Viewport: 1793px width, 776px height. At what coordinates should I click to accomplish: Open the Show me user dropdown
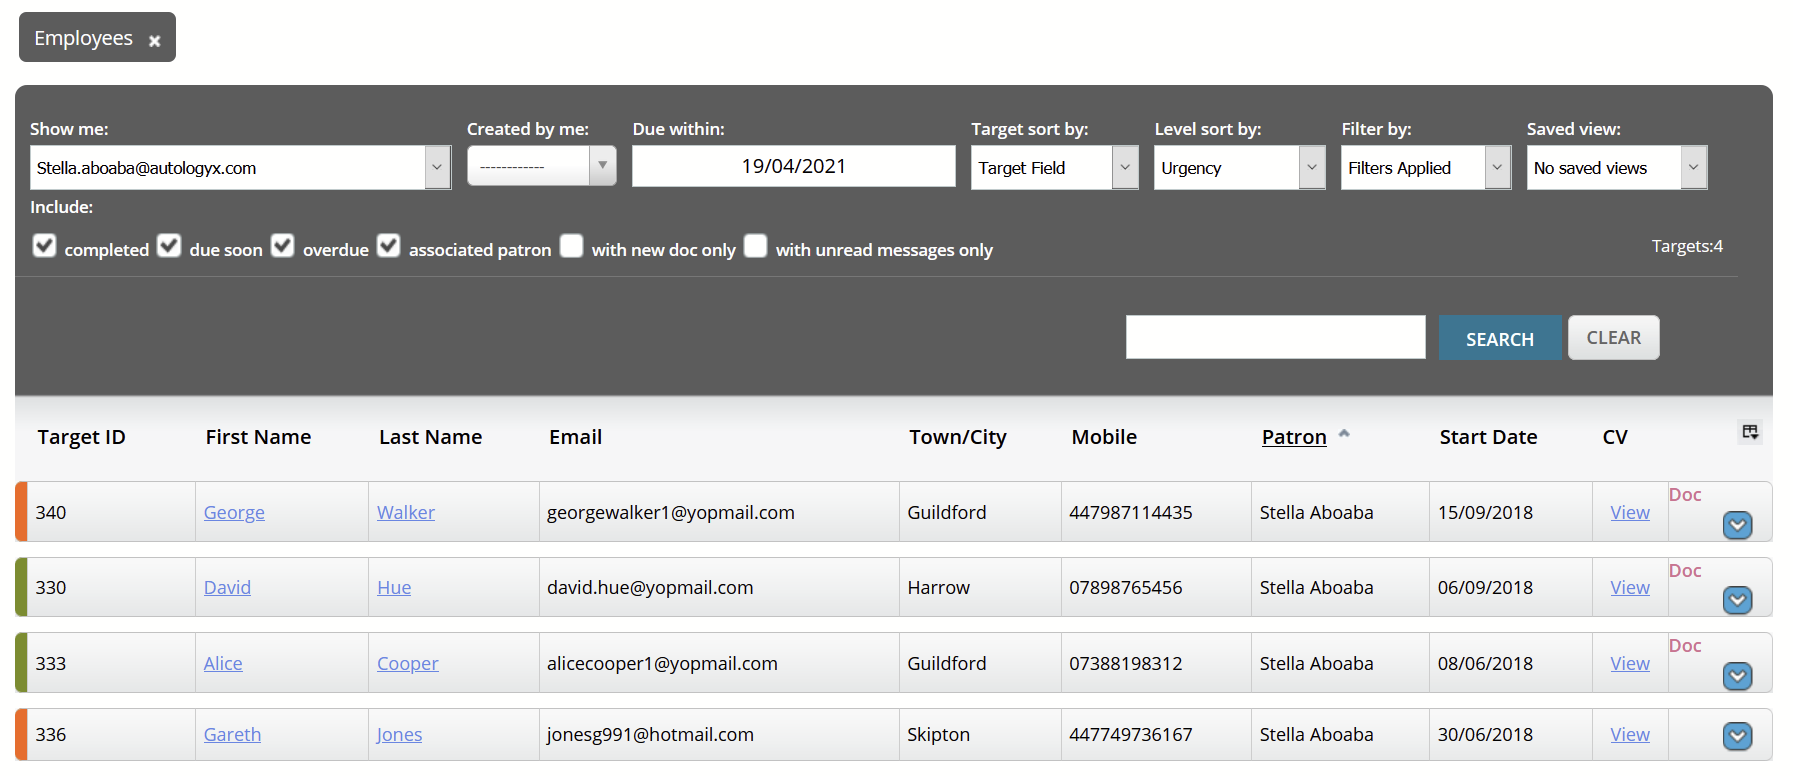click(240, 167)
